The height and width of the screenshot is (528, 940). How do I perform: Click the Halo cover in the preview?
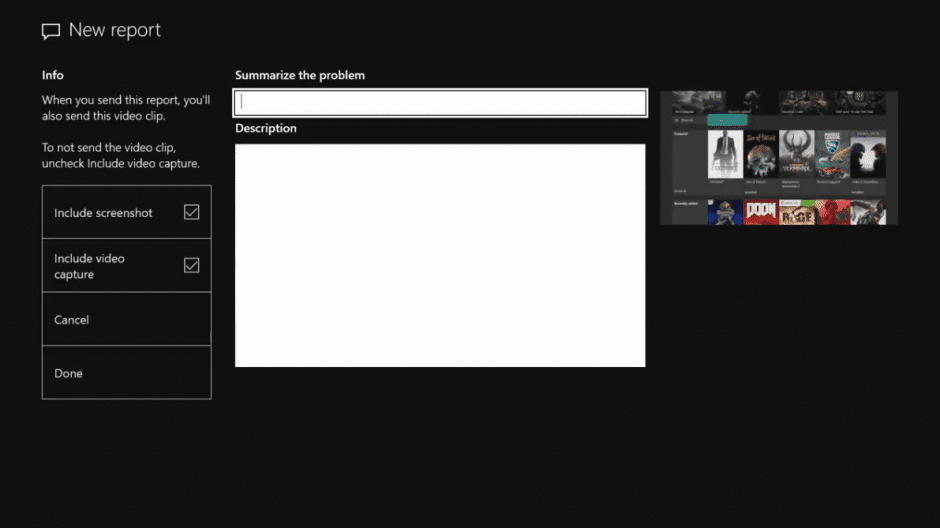point(868,154)
